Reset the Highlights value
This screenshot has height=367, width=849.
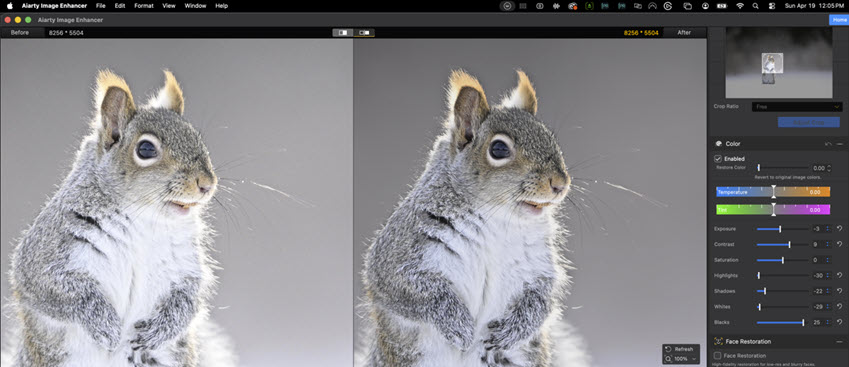click(839, 276)
